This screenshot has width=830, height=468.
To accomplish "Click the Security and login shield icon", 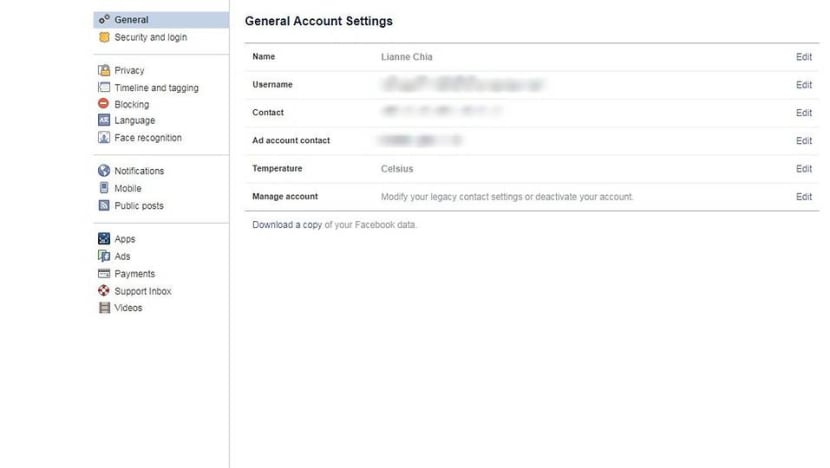I will pyautogui.click(x=104, y=38).
